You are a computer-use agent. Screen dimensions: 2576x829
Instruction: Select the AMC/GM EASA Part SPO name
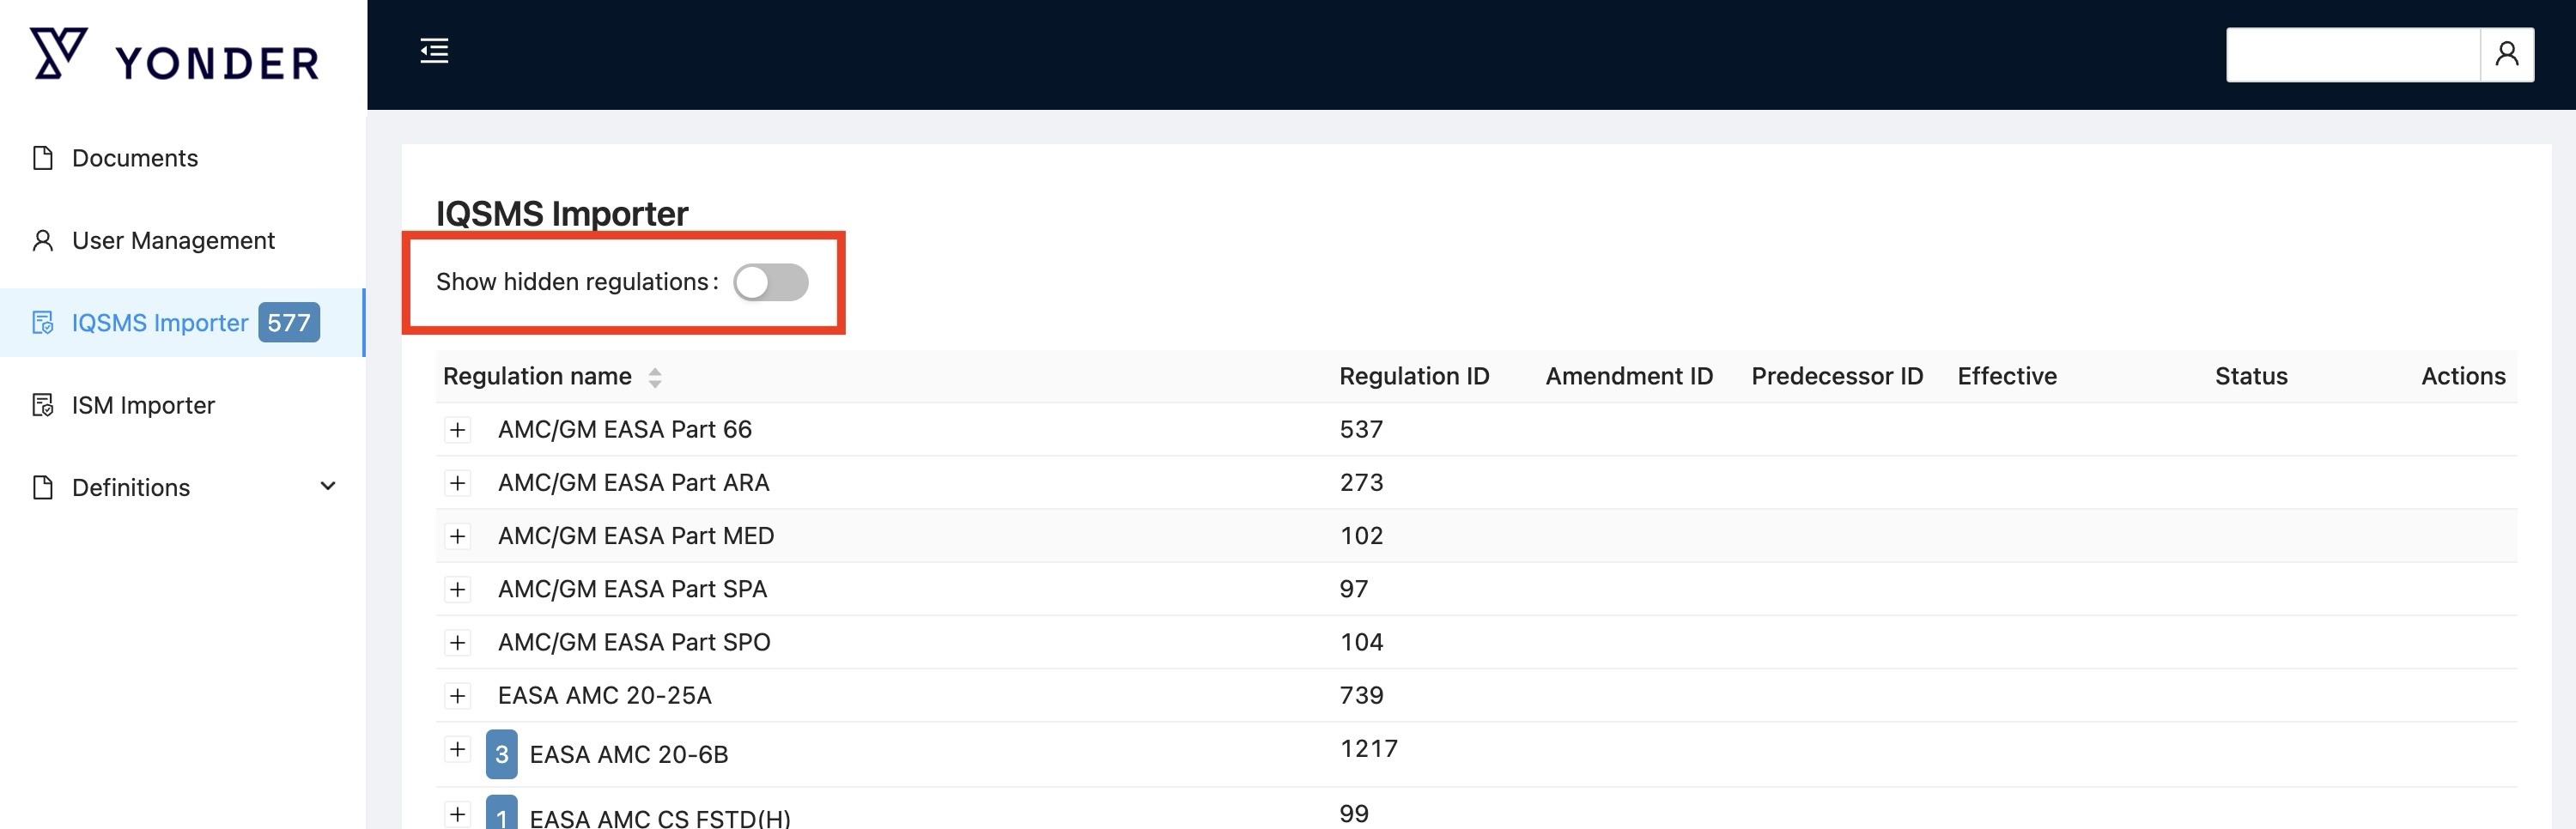pos(634,642)
